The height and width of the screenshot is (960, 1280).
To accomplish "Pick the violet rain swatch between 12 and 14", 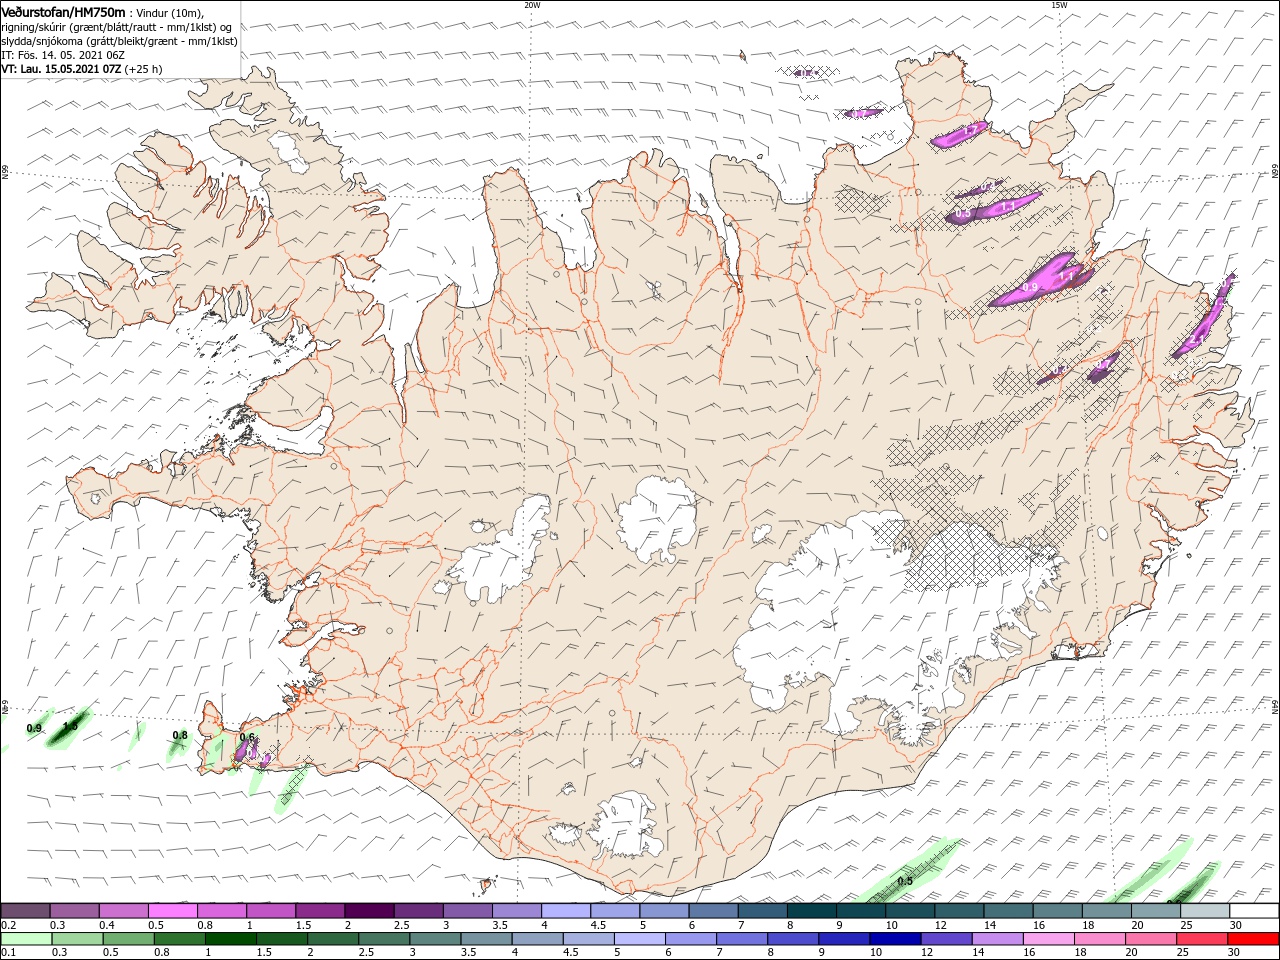I will (946, 939).
